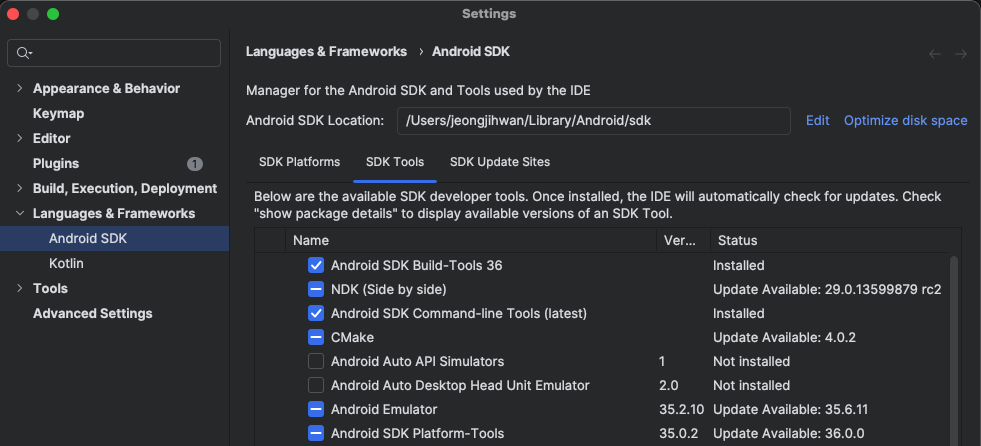Screen dimensions: 981x446
Task: Select Kotlin in the sidebar
Action: coord(66,263)
